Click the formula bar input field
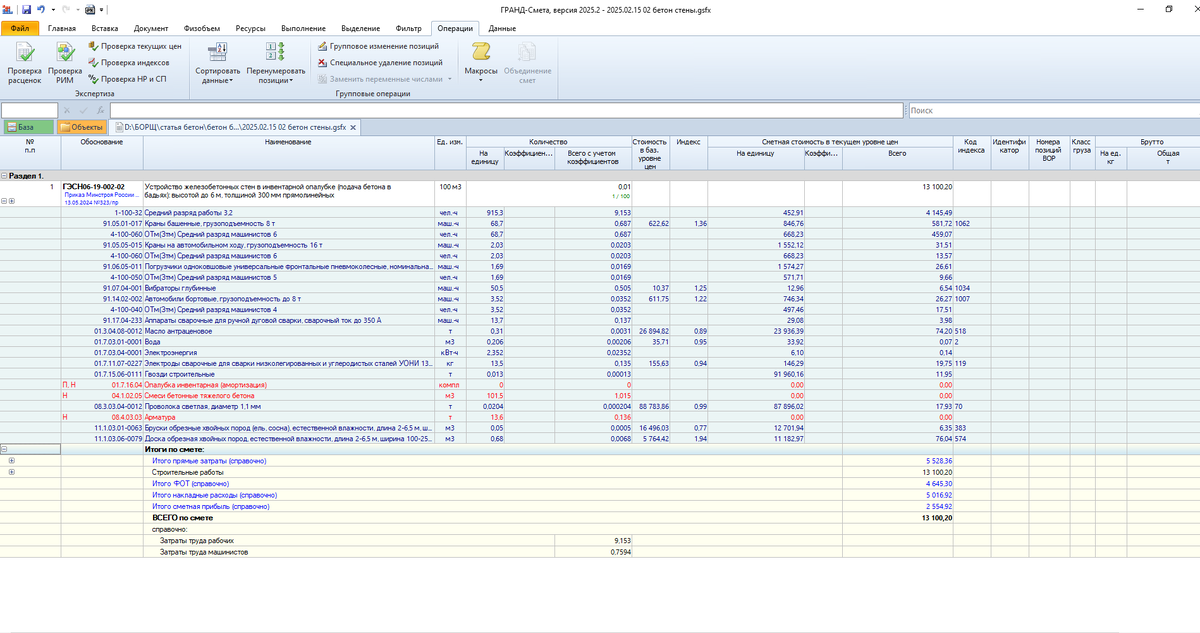This screenshot has height=633, width=1200. pyautogui.click(x=506, y=110)
